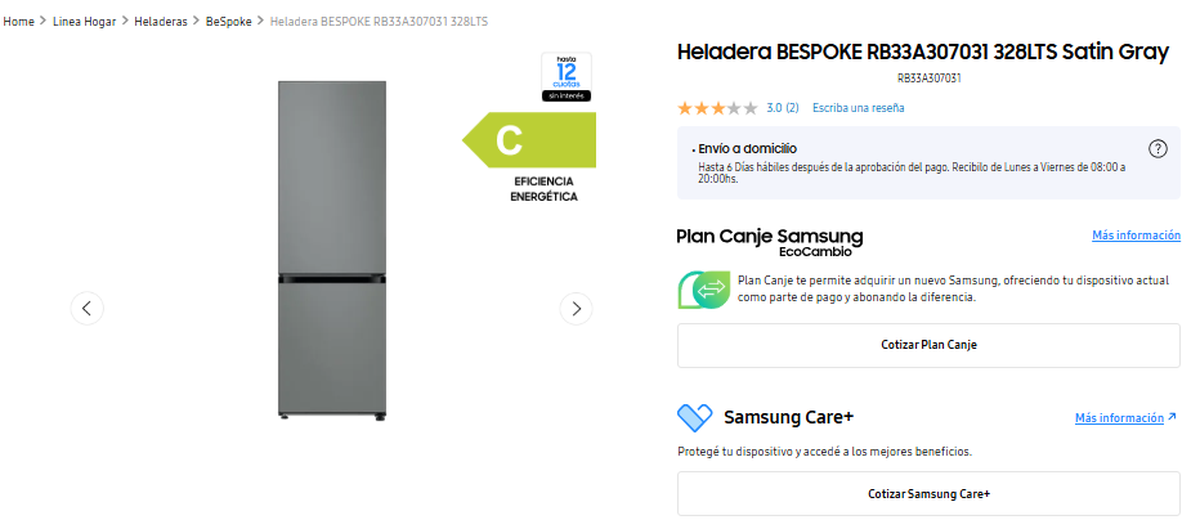Image resolution: width=1200 pixels, height=529 pixels.
Task: Click the Samsung Care+ heart icon
Action: coord(695,417)
